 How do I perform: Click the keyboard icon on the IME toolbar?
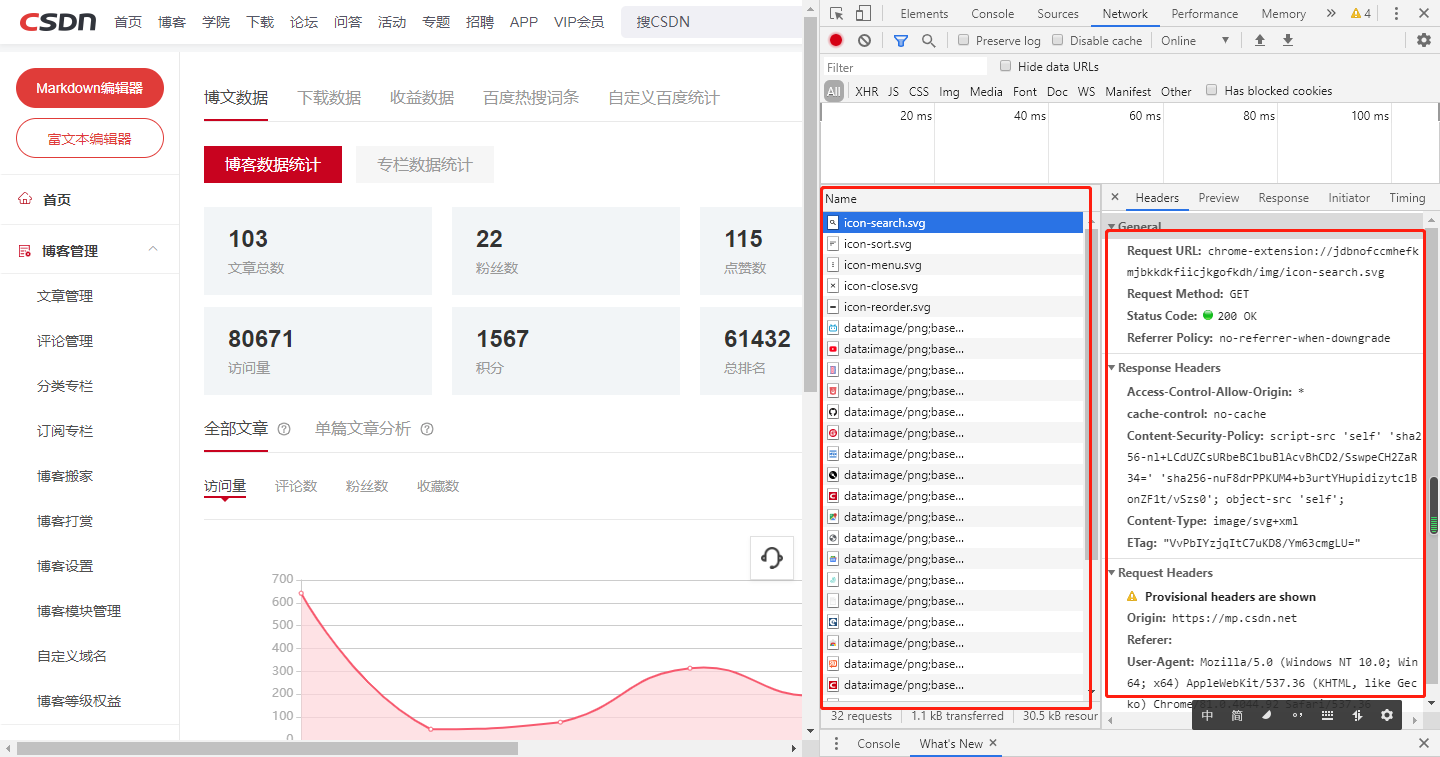(1326, 715)
